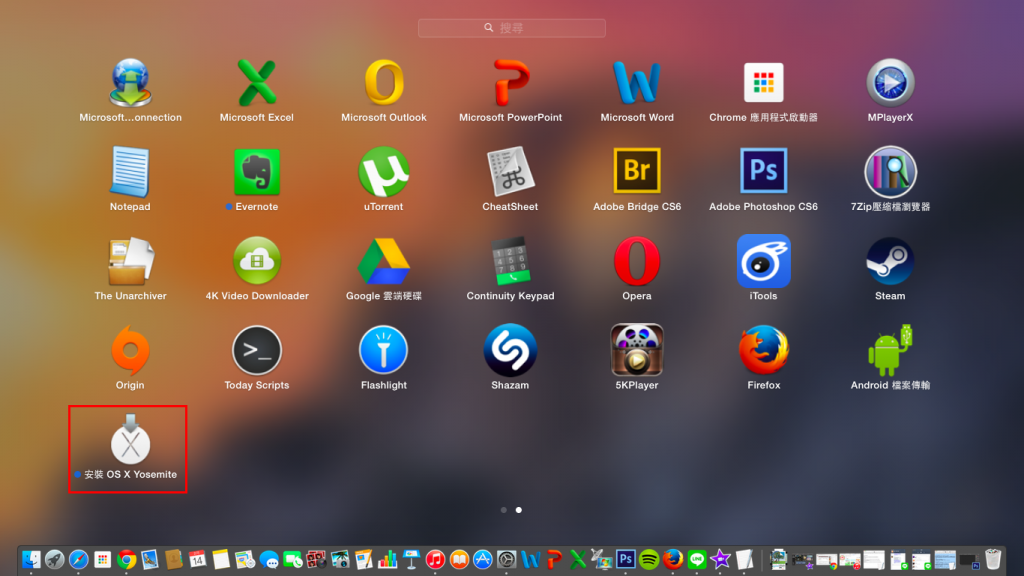The height and width of the screenshot is (576, 1024).
Task: Start 4K Video Downloader
Action: pyautogui.click(x=257, y=262)
